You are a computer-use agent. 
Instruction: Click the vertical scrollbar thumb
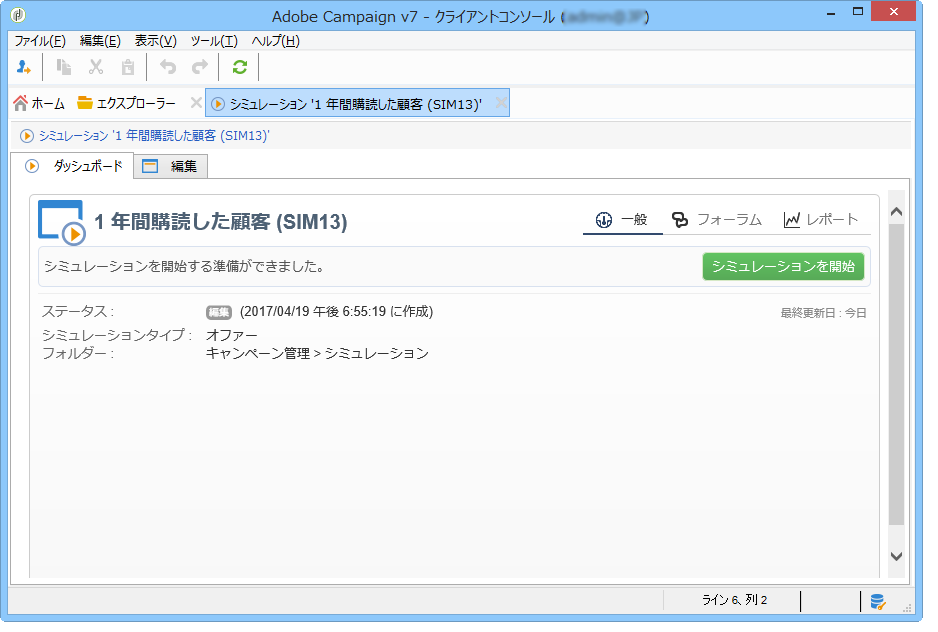(x=896, y=375)
